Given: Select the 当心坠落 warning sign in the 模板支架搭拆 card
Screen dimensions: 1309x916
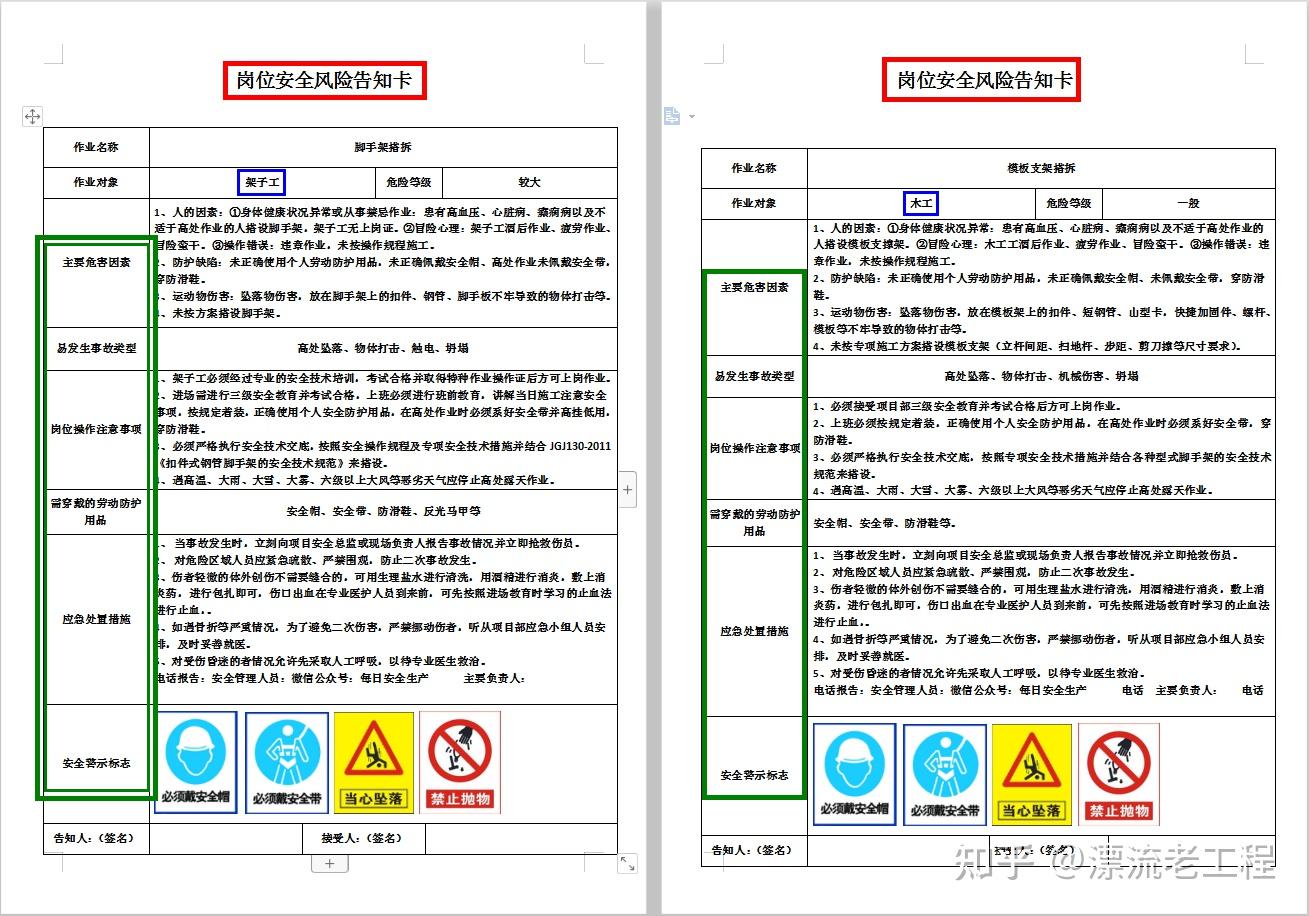Looking at the screenshot, I should [1032, 774].
